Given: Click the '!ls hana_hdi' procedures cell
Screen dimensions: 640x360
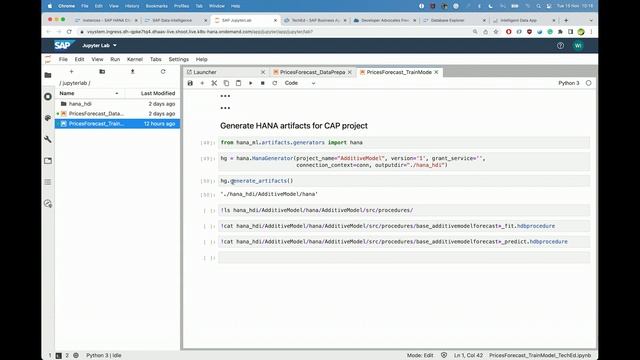Looking at the screenshot, I should tap(404, 210).
